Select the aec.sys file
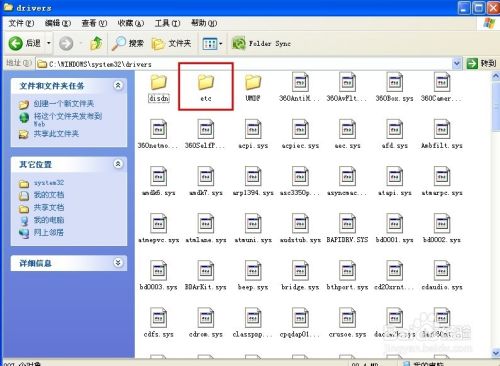The width and height of the screenshot is (500, 366). 347,135
